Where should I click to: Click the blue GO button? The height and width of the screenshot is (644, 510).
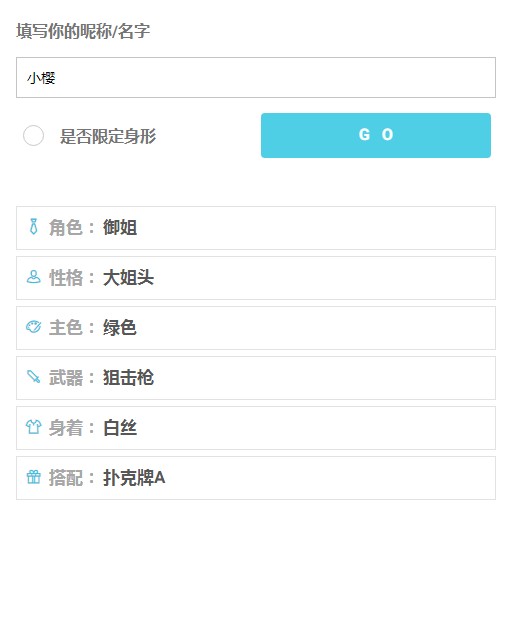[376, 135]
